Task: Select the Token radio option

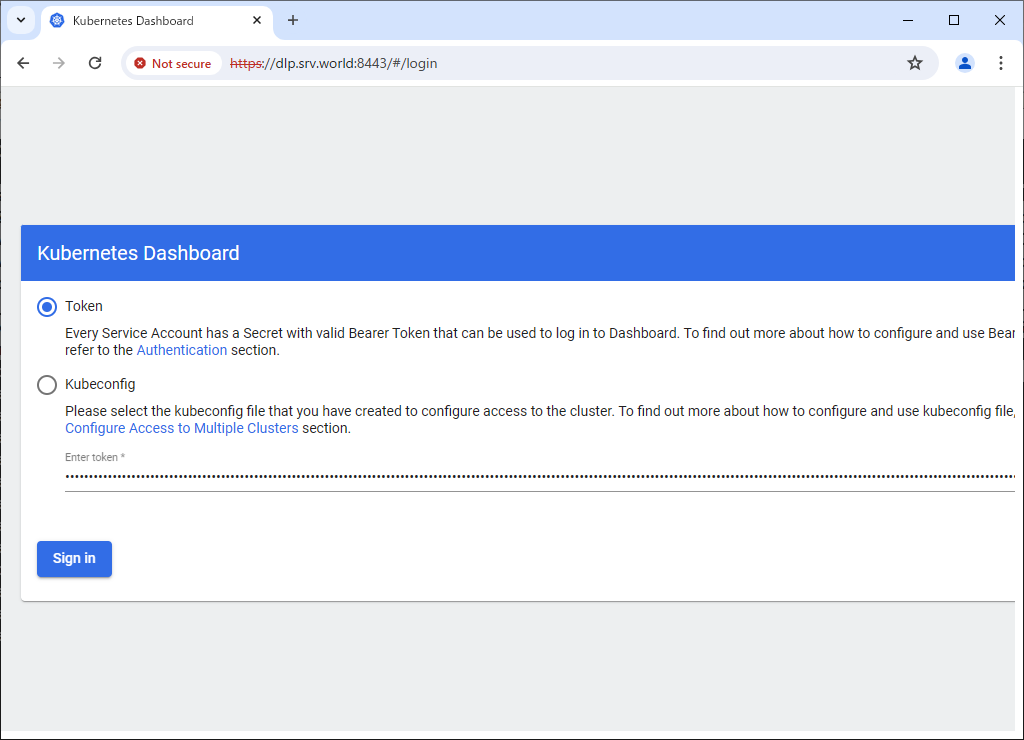Action: [x=47, y=307]
